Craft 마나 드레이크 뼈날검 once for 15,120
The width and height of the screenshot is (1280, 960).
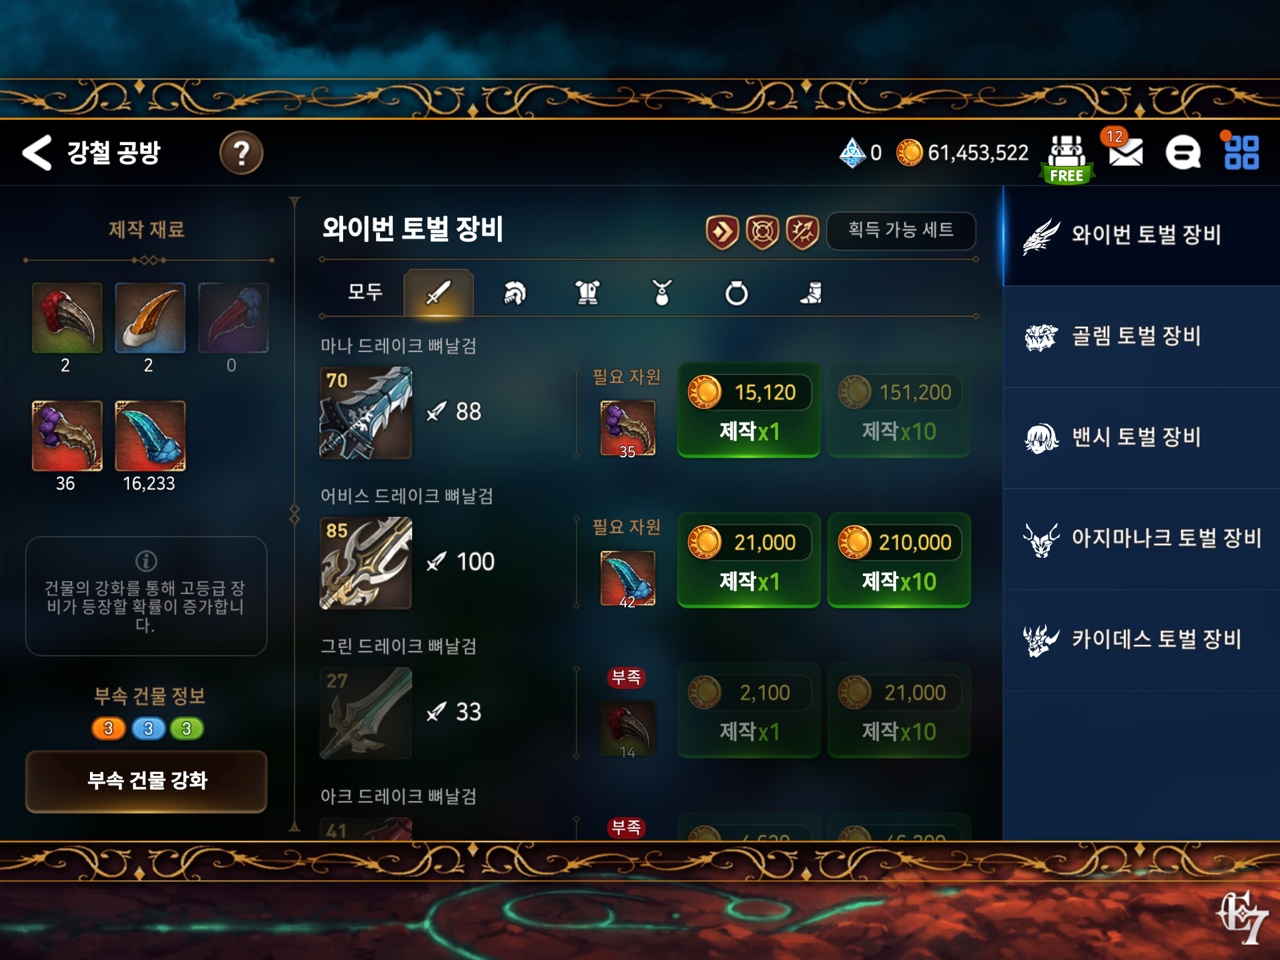(x=749, y=410)
